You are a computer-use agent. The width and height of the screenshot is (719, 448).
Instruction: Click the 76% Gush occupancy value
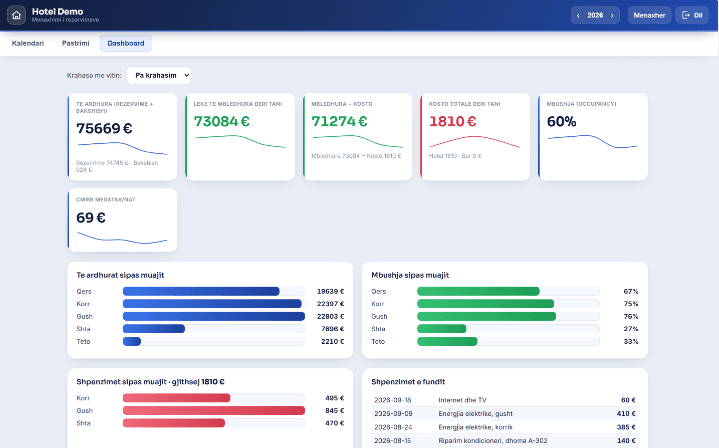tap(631, 316)
